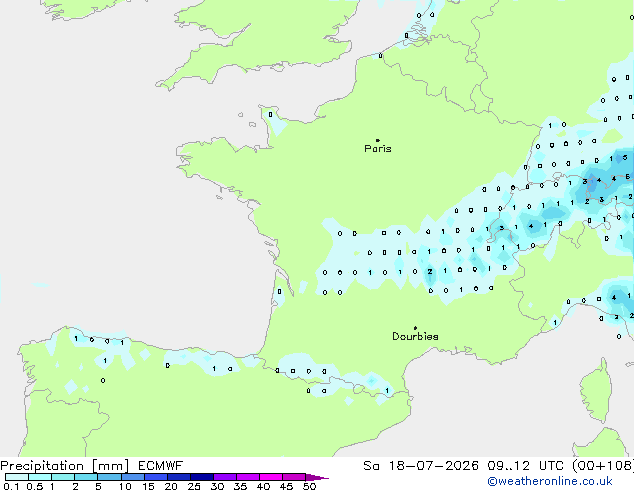Pick pink swatch between 40 and 45
The image size is (634, 490).
pyautogui.click(x=271, y=477)
